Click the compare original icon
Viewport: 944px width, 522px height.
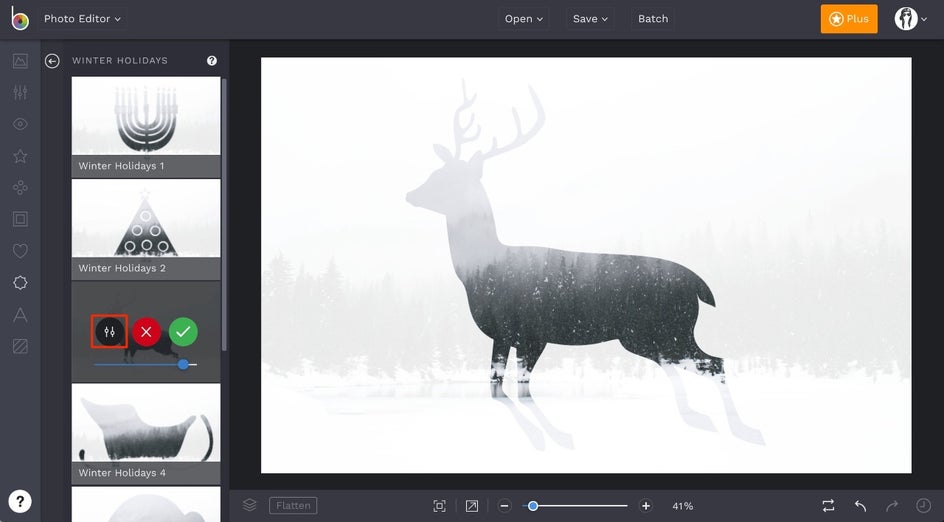tap(828, 506)
